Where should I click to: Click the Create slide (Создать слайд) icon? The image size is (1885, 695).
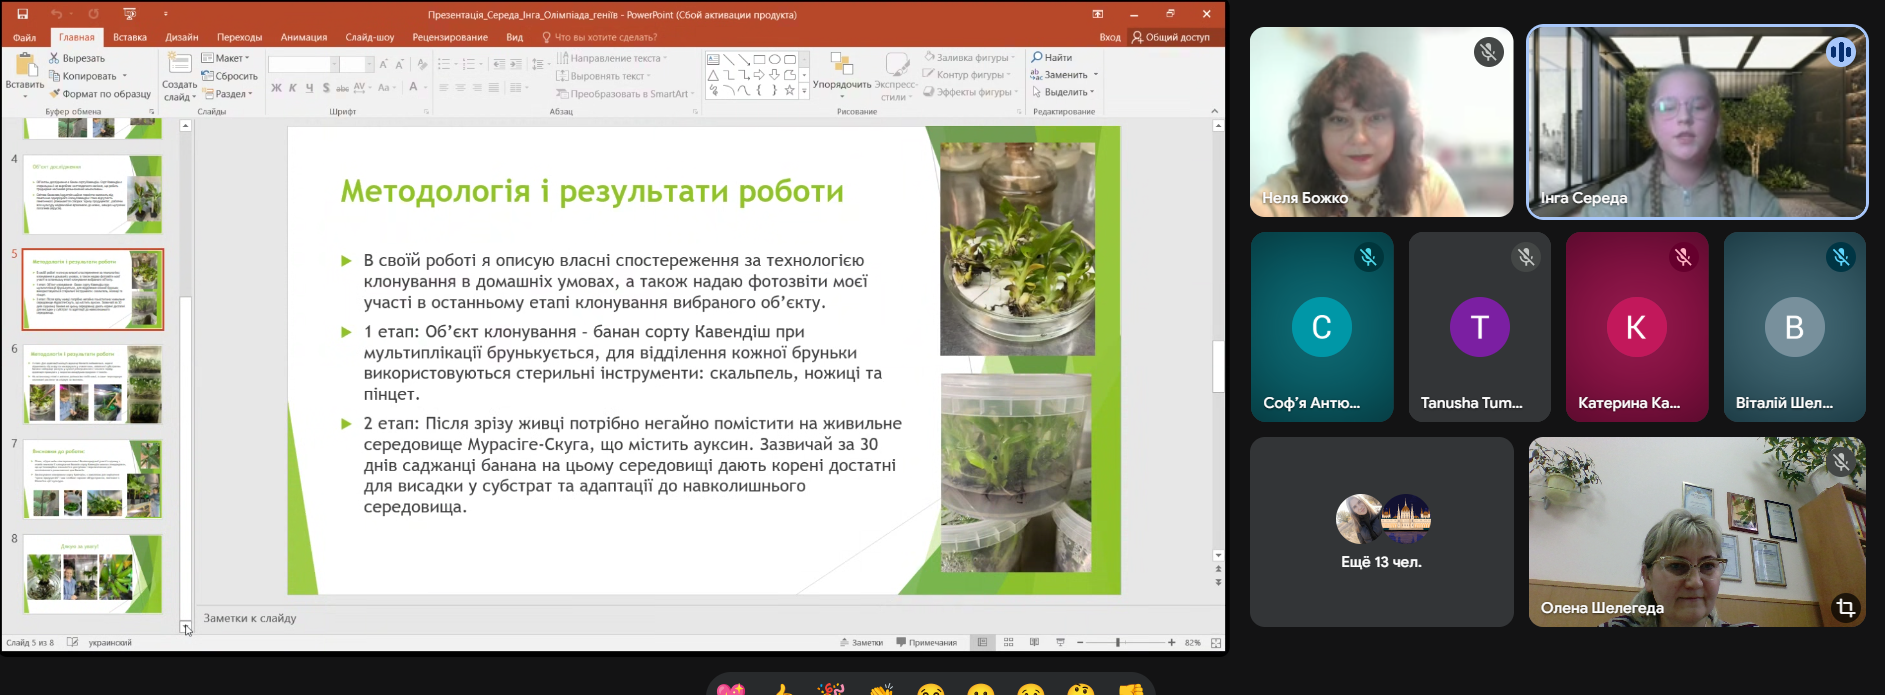(x=180, y=65)
